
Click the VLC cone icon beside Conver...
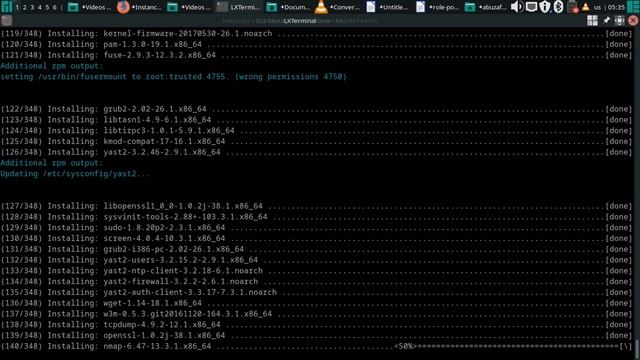tap(321, 7)
